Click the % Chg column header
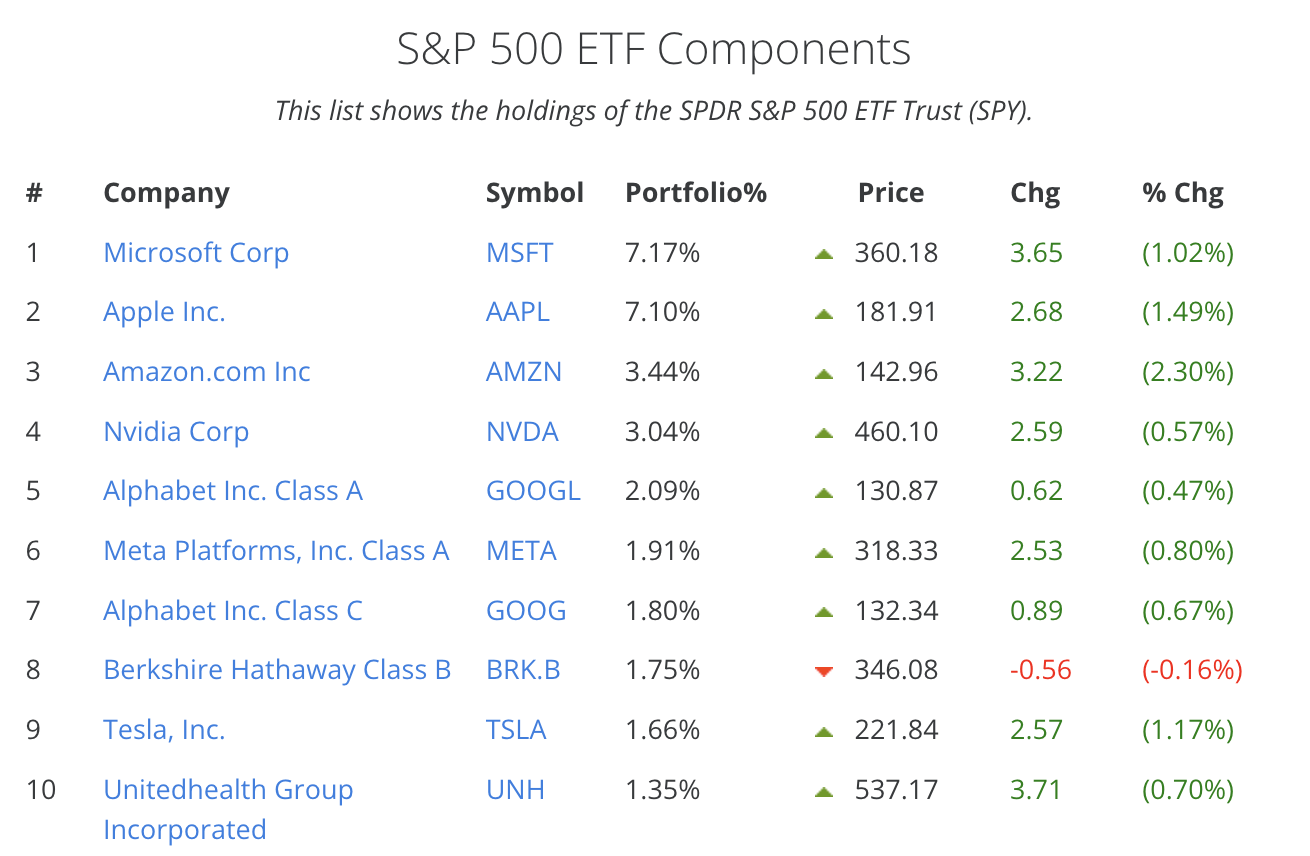This screenshot has height=856, width=1310. (x=1183, y=193)
